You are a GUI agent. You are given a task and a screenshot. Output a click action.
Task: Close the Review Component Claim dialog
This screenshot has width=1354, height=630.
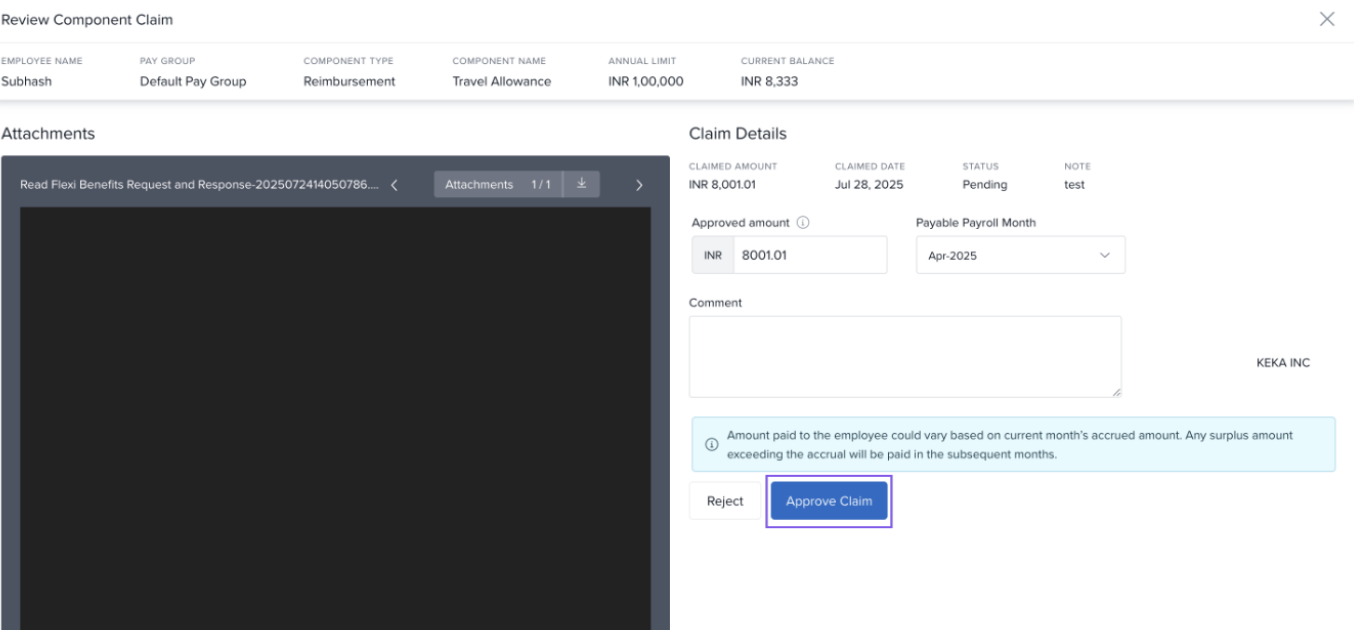point(1326,19)
